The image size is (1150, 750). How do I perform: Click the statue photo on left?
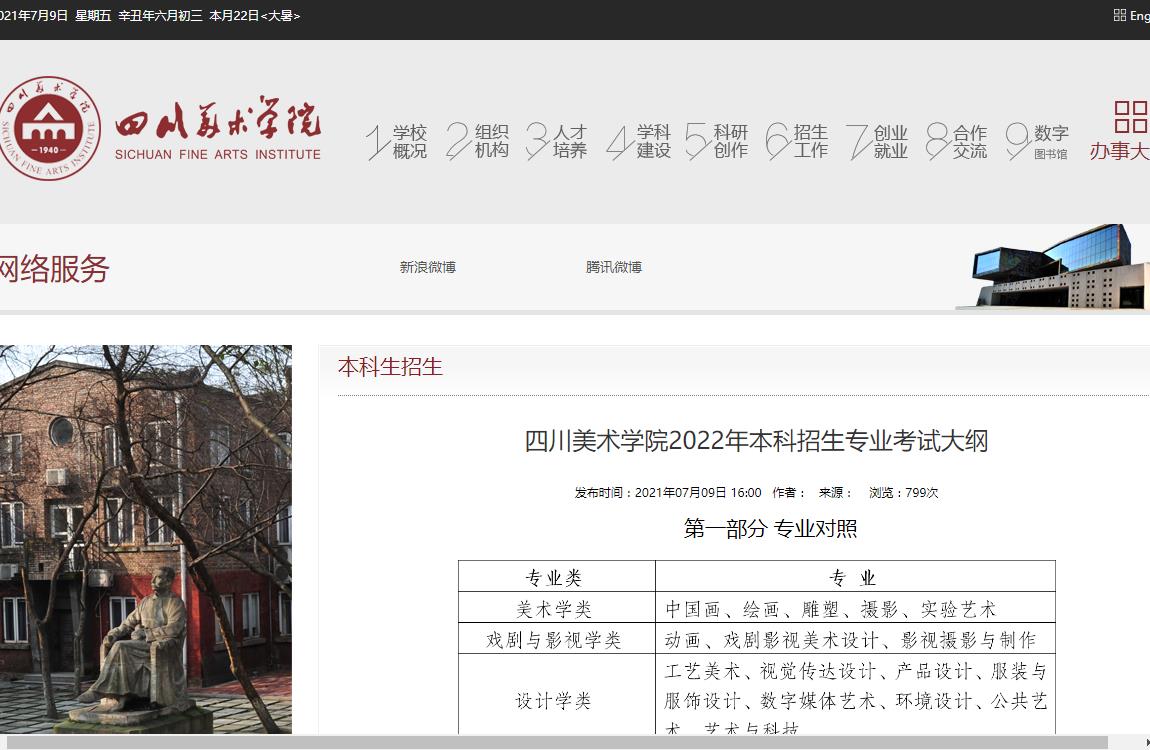[x=146, y=540]
